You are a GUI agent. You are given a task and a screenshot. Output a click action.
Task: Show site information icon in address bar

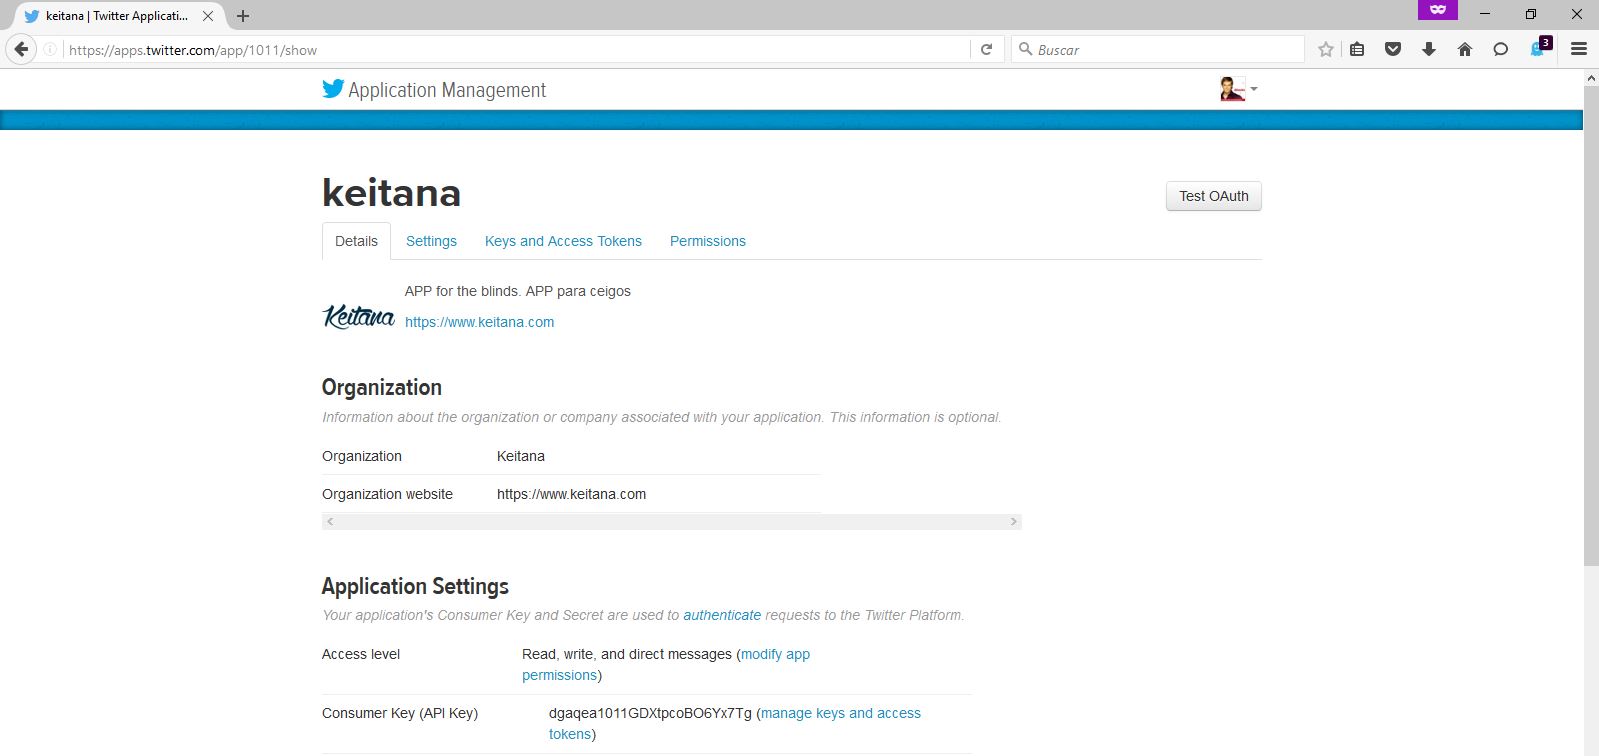50,49
